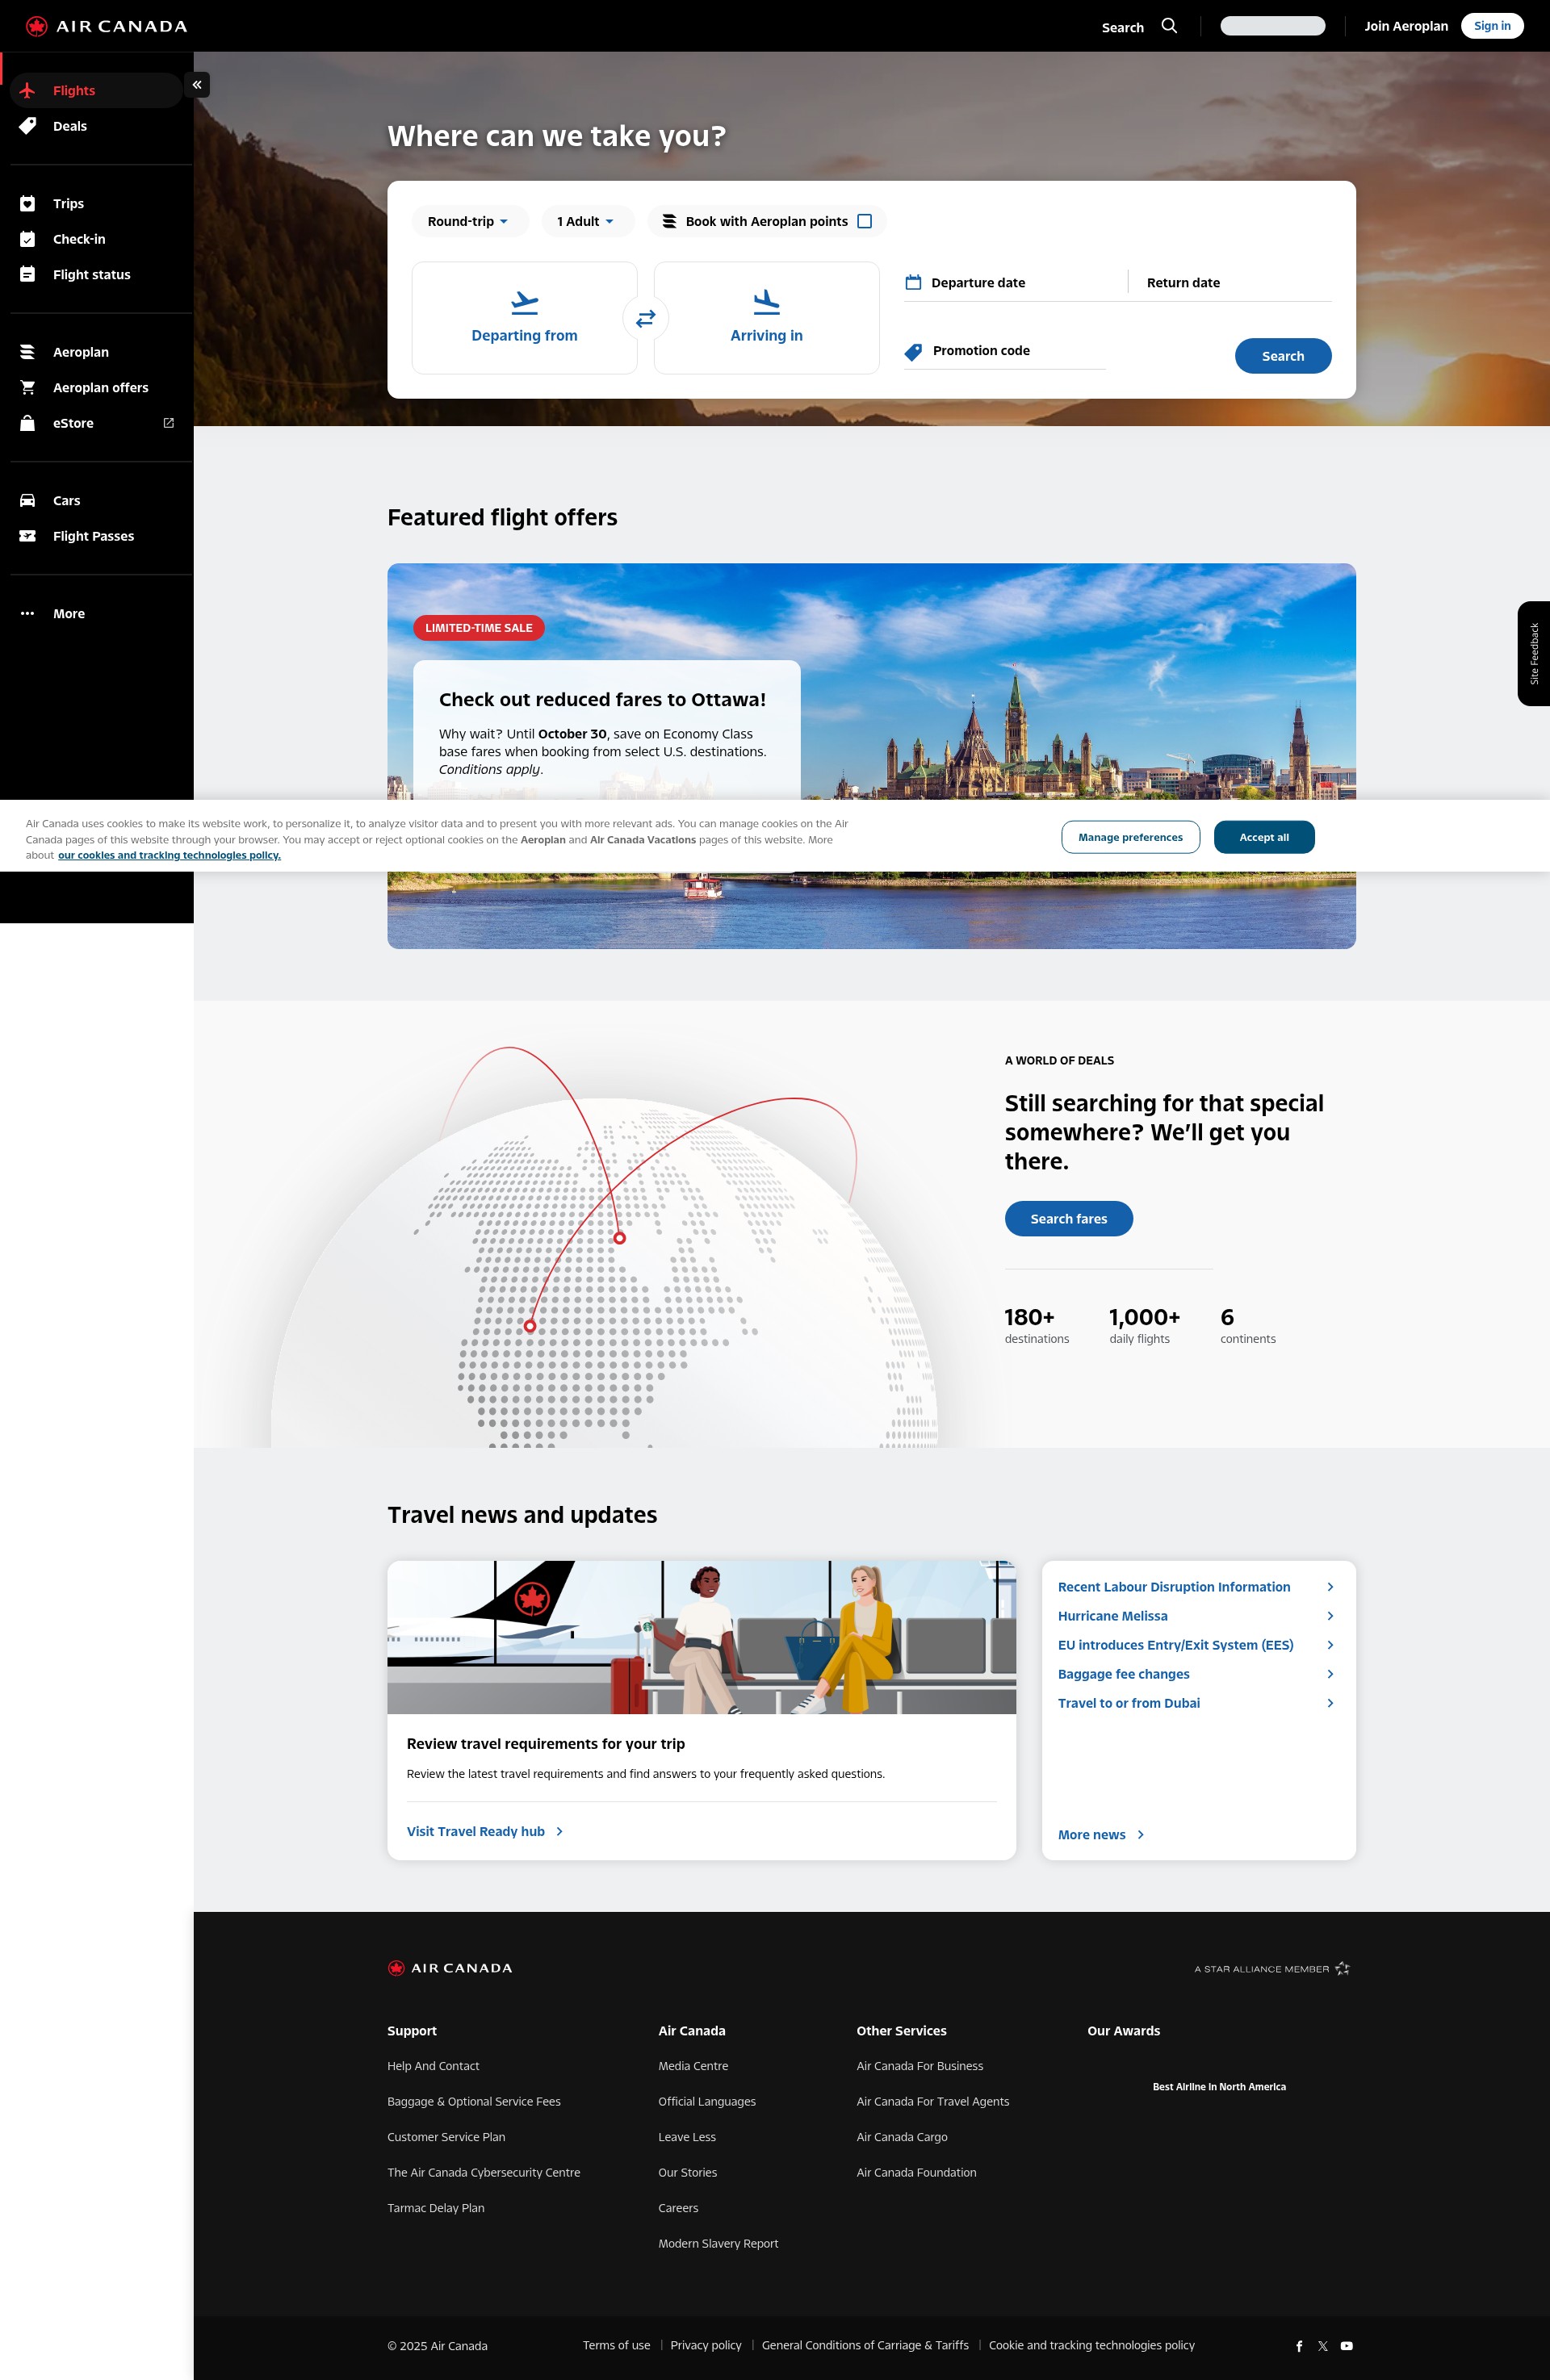Click Accept all cookies button
The height and width of the screenshot is (2380, 1550).
[x=1264, y=837]
